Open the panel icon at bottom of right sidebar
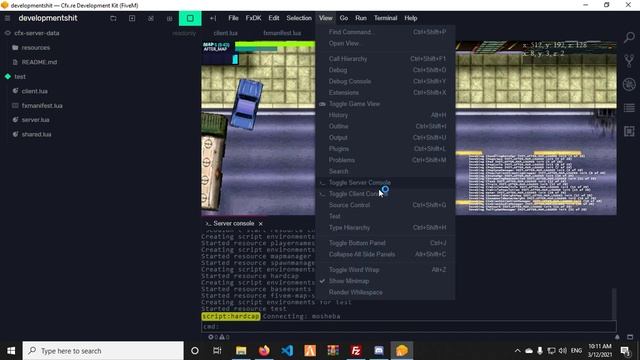Viewport: 640px width, 360px height. (x=629, y=131)
